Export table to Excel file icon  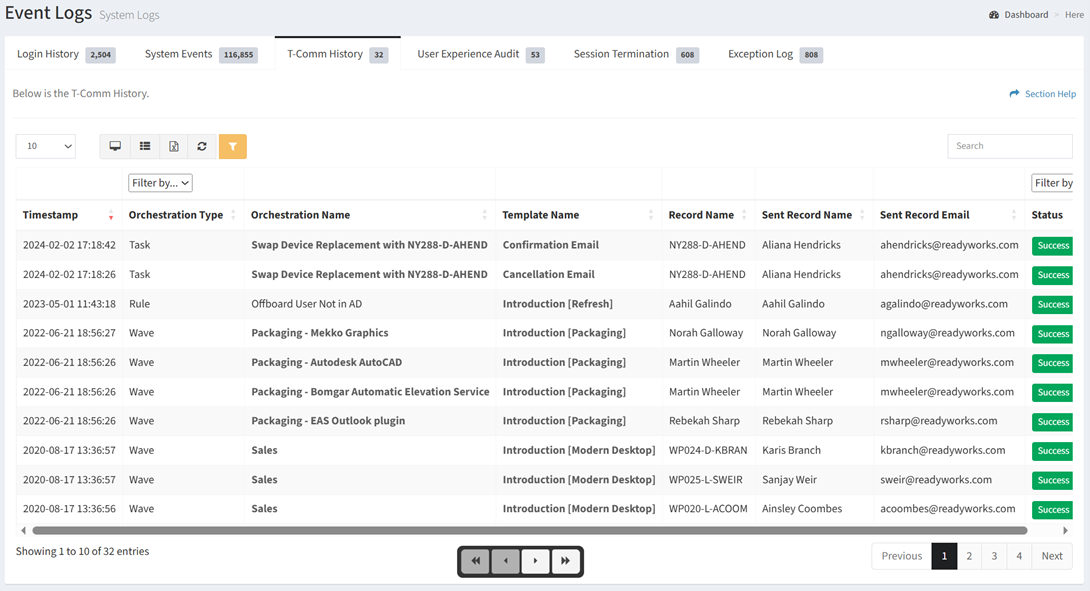tap(174, 146)
